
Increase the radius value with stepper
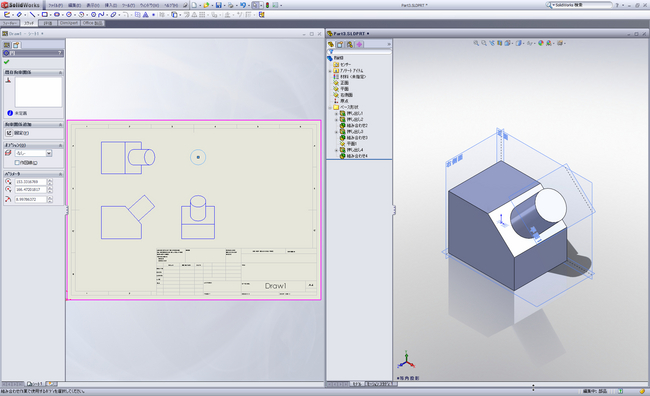(50, 198)
